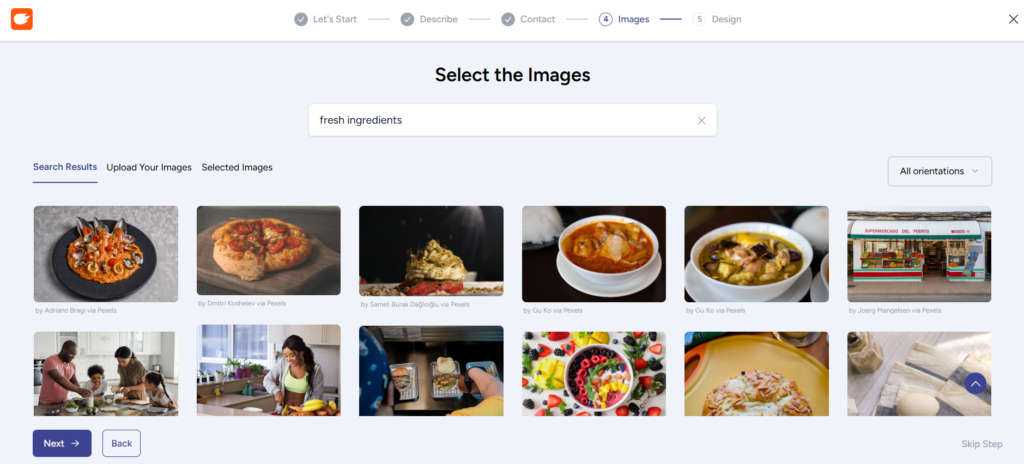
Task: Clear the search field with the X icon
Action: [701, 121]
